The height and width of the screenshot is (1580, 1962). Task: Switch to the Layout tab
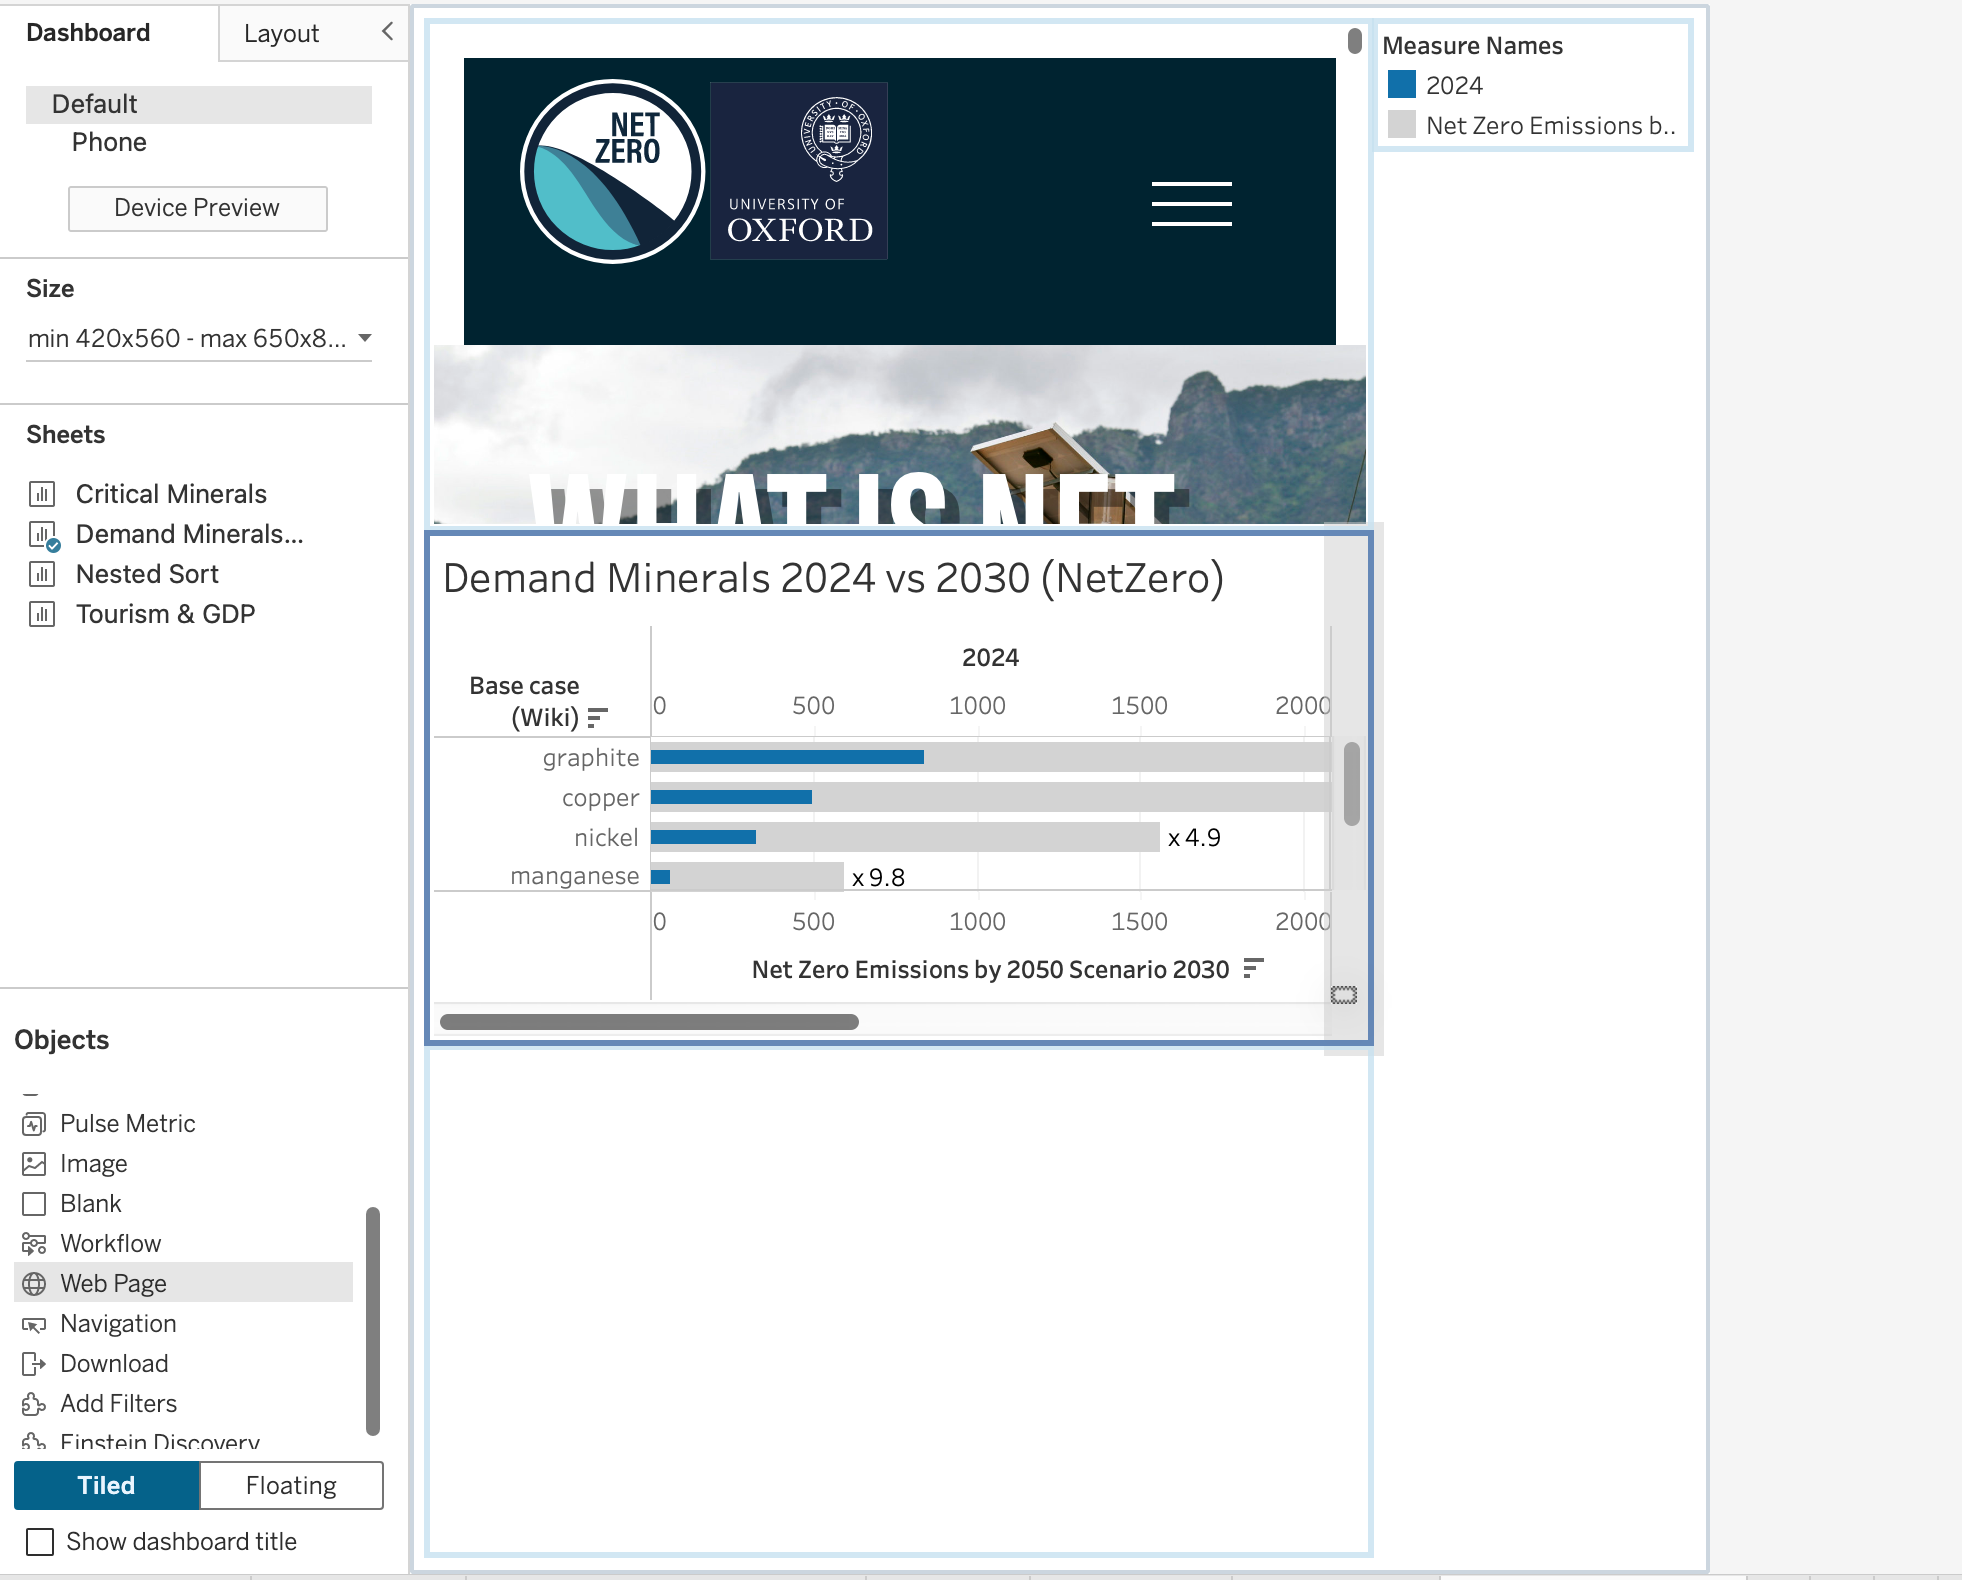(281, 33)
